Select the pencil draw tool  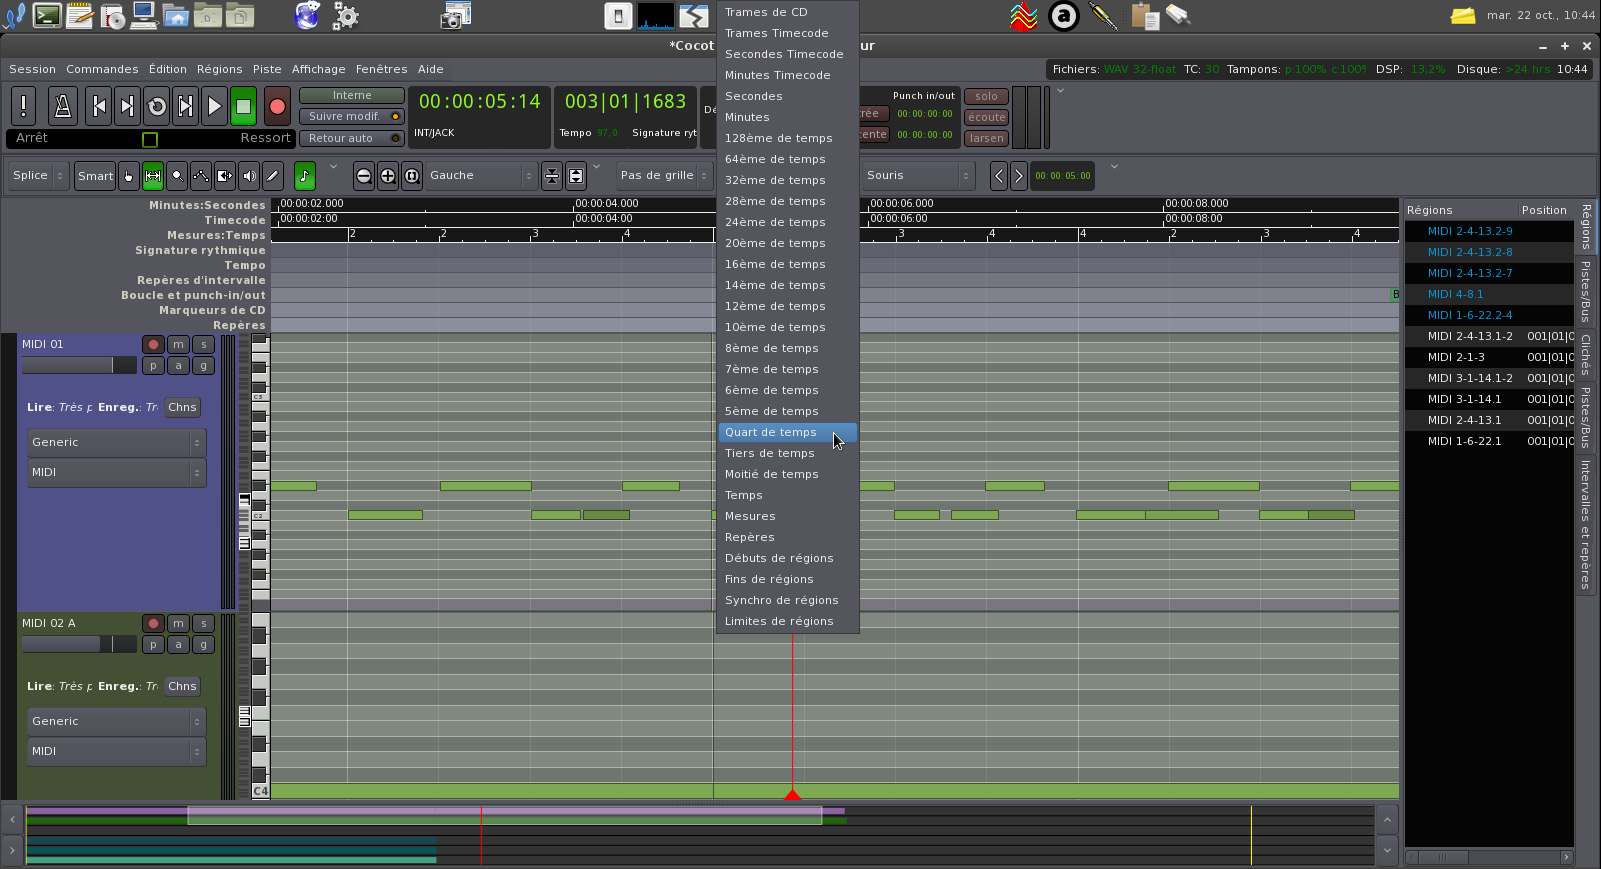272,176
